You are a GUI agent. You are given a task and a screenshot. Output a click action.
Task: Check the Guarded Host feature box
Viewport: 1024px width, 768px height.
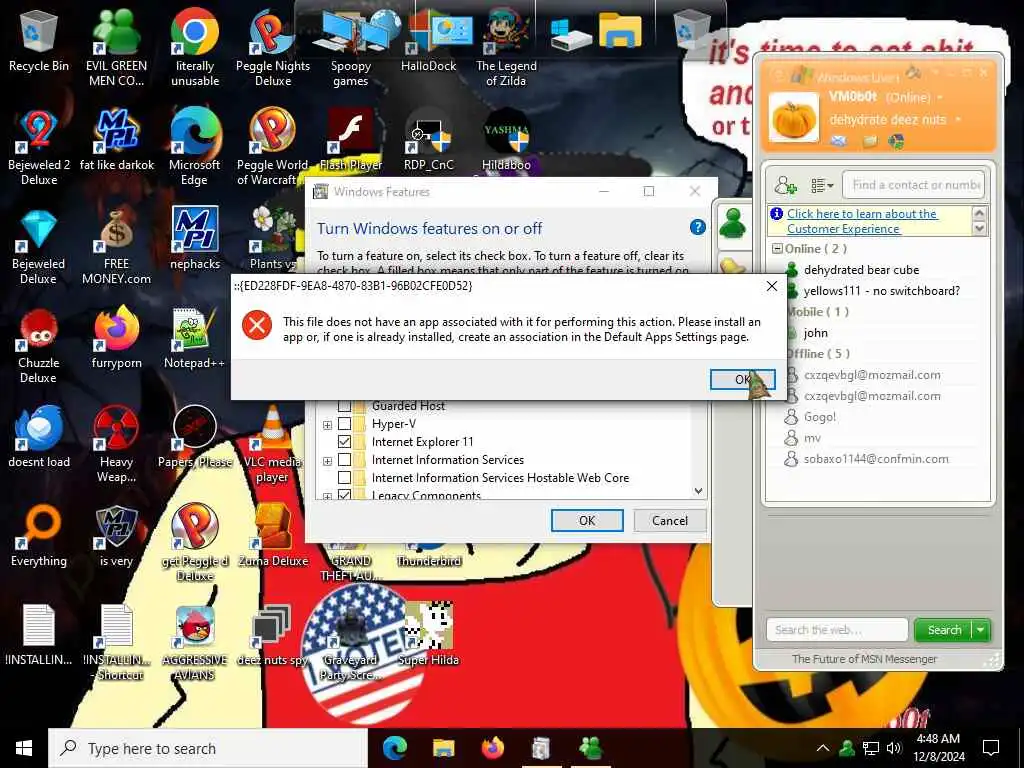(x=344, y=406)
